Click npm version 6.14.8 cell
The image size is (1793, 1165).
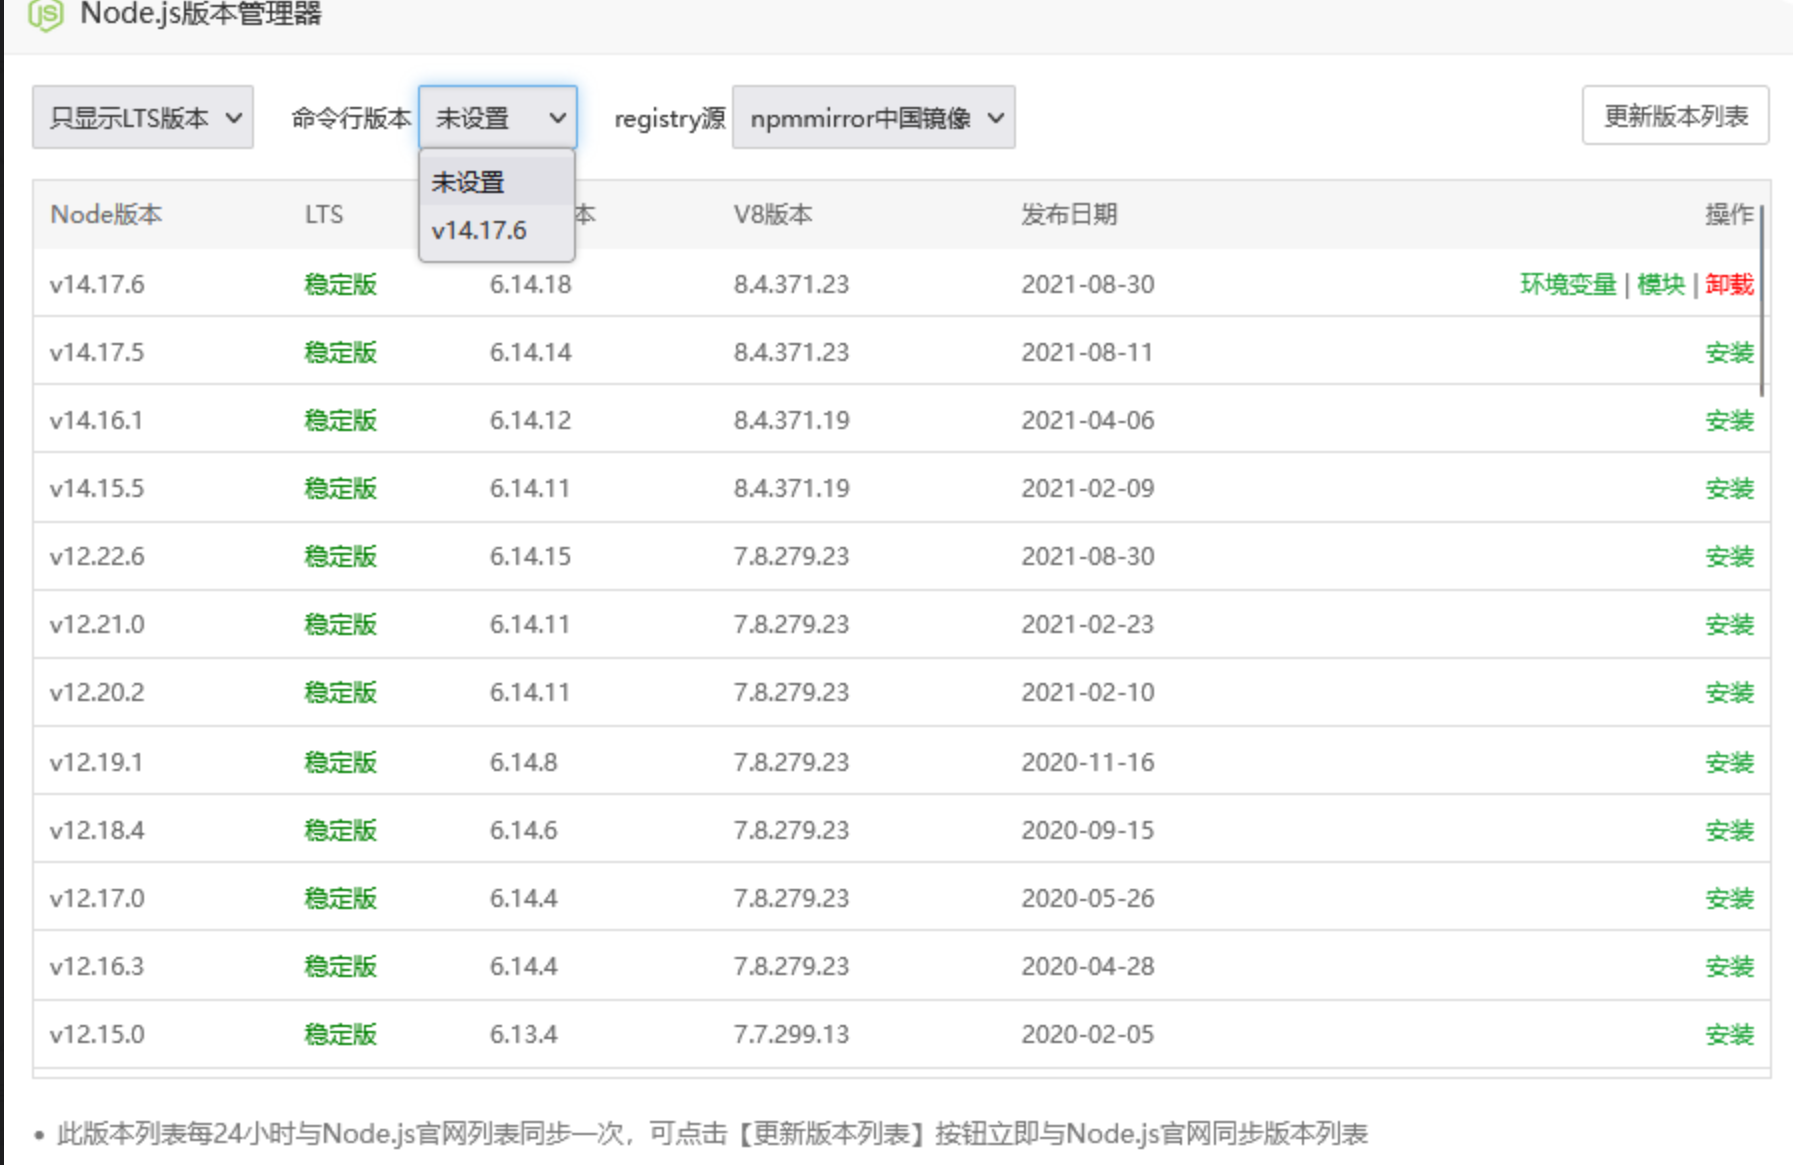[523, 762]
